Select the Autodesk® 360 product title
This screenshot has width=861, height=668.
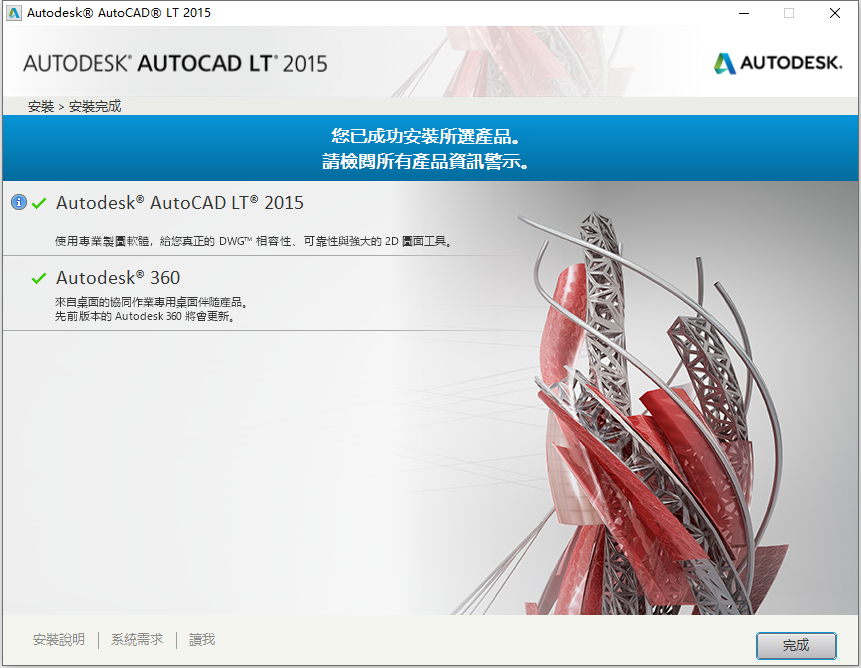point(118,277)
